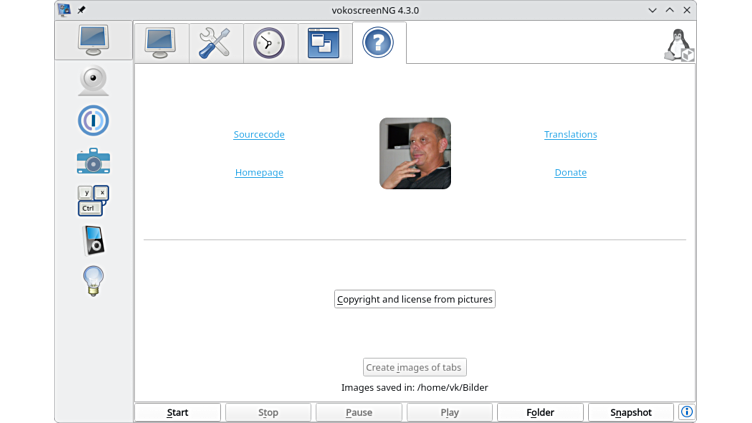Visit the Homepage link
The width and height of the screenshot is (752, 423).
point(259,173)
